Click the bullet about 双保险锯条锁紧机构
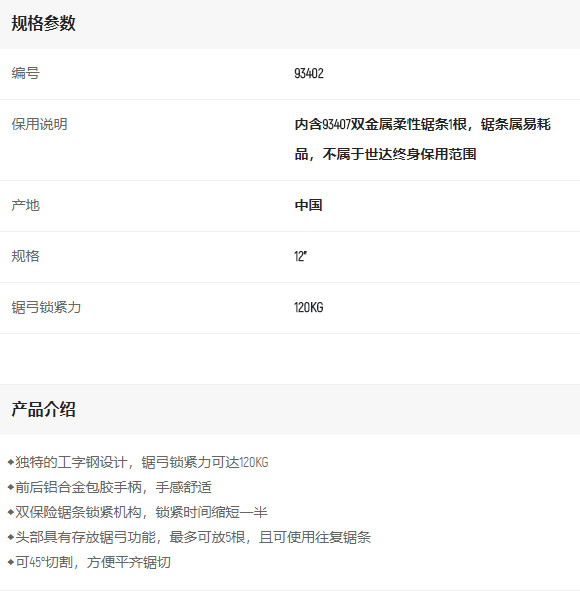580x603 pixels. [138, 512]
